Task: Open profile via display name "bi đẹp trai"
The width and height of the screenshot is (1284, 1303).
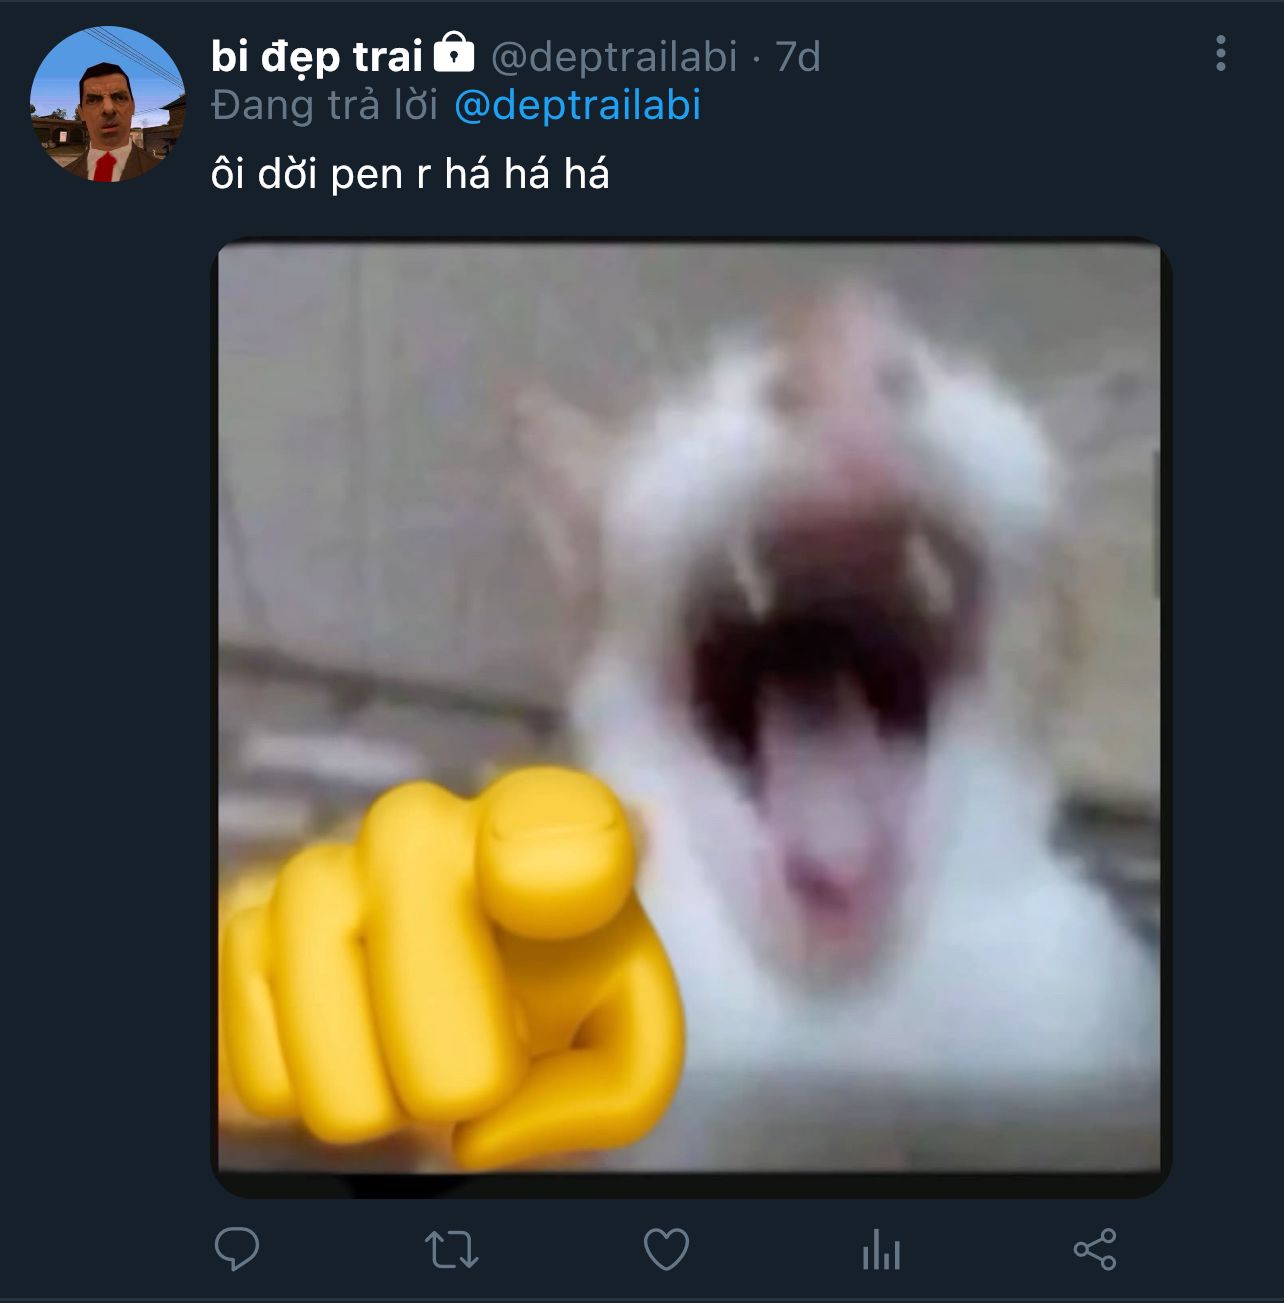Action: coord(317,57)
